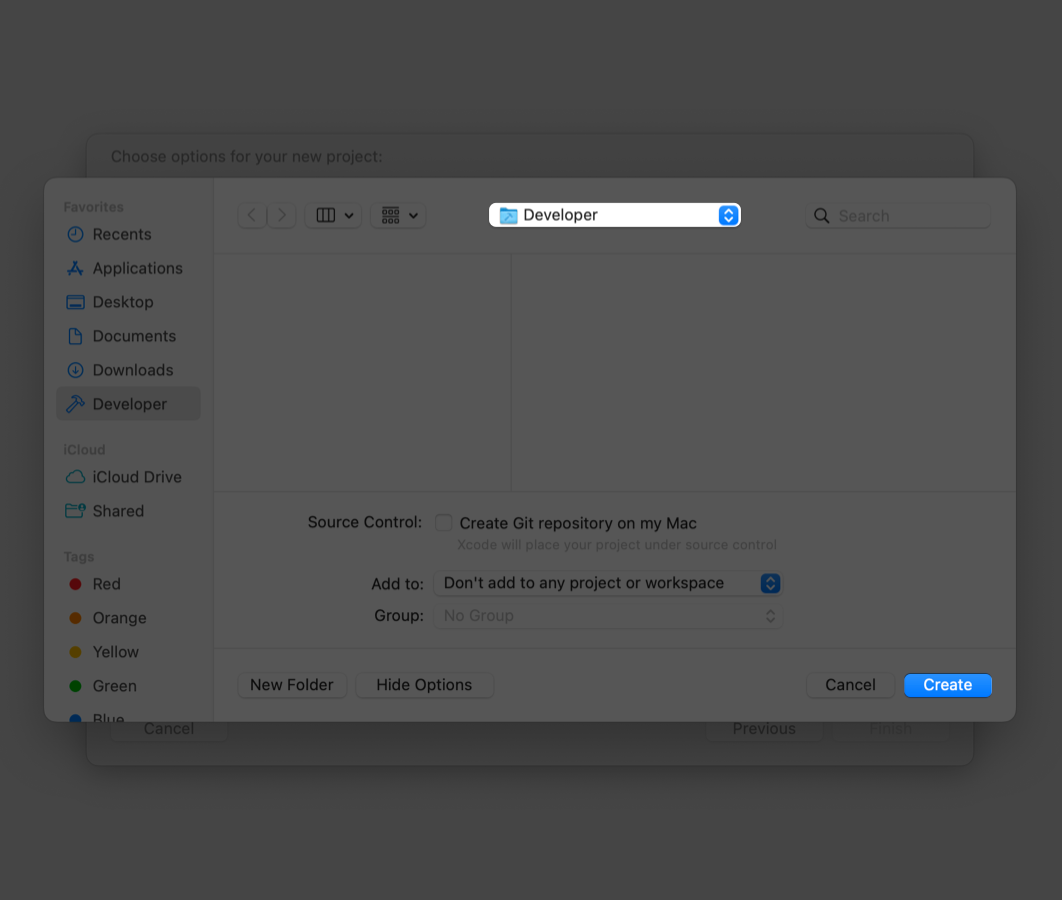Viewport: 1062px width, 900px height.
Task: Open the column view options chevron
Action: tap(347, 215)
